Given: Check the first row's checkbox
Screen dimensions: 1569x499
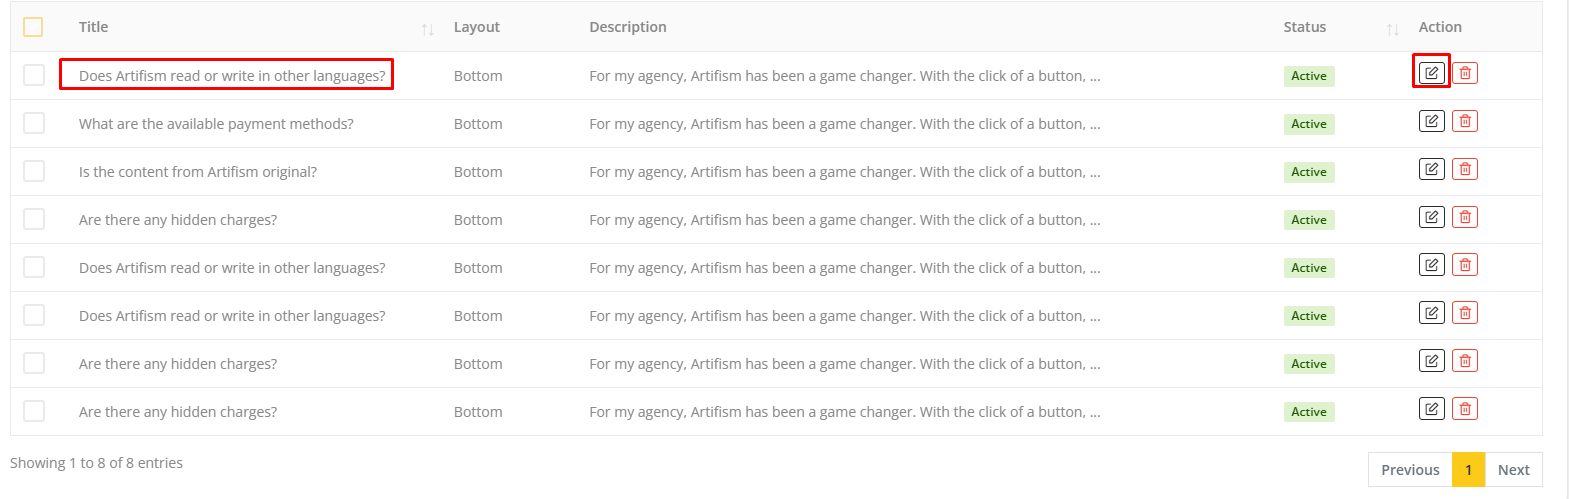Looking at the screenshot, I should click(34, 75).
